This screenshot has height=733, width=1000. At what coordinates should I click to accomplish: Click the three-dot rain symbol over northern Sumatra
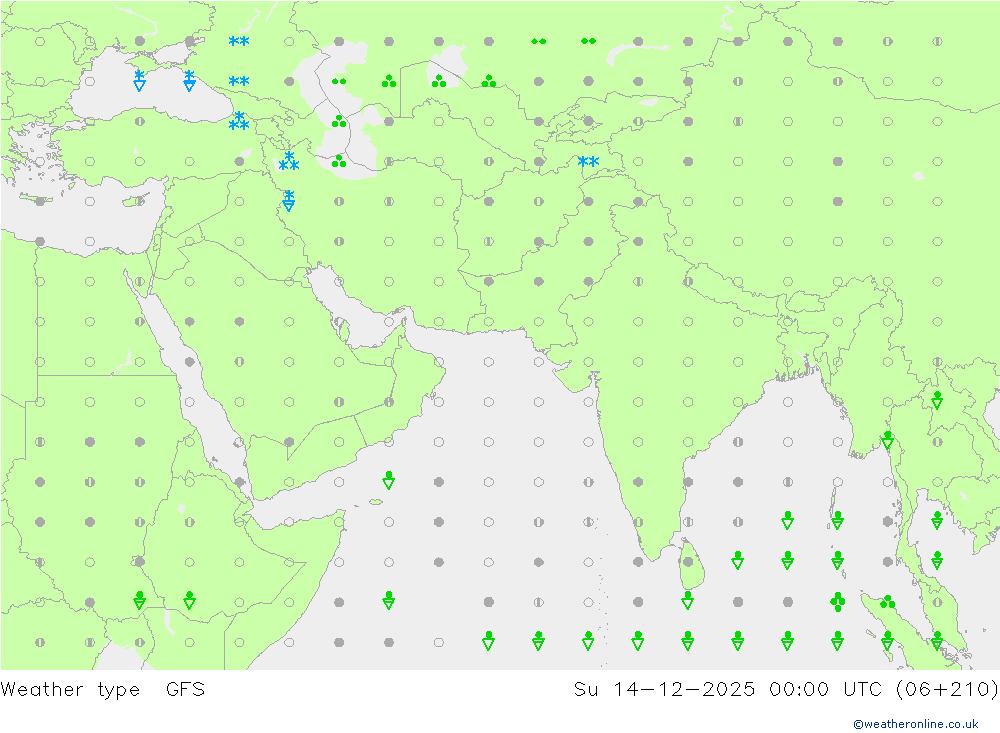click(887, 602)
